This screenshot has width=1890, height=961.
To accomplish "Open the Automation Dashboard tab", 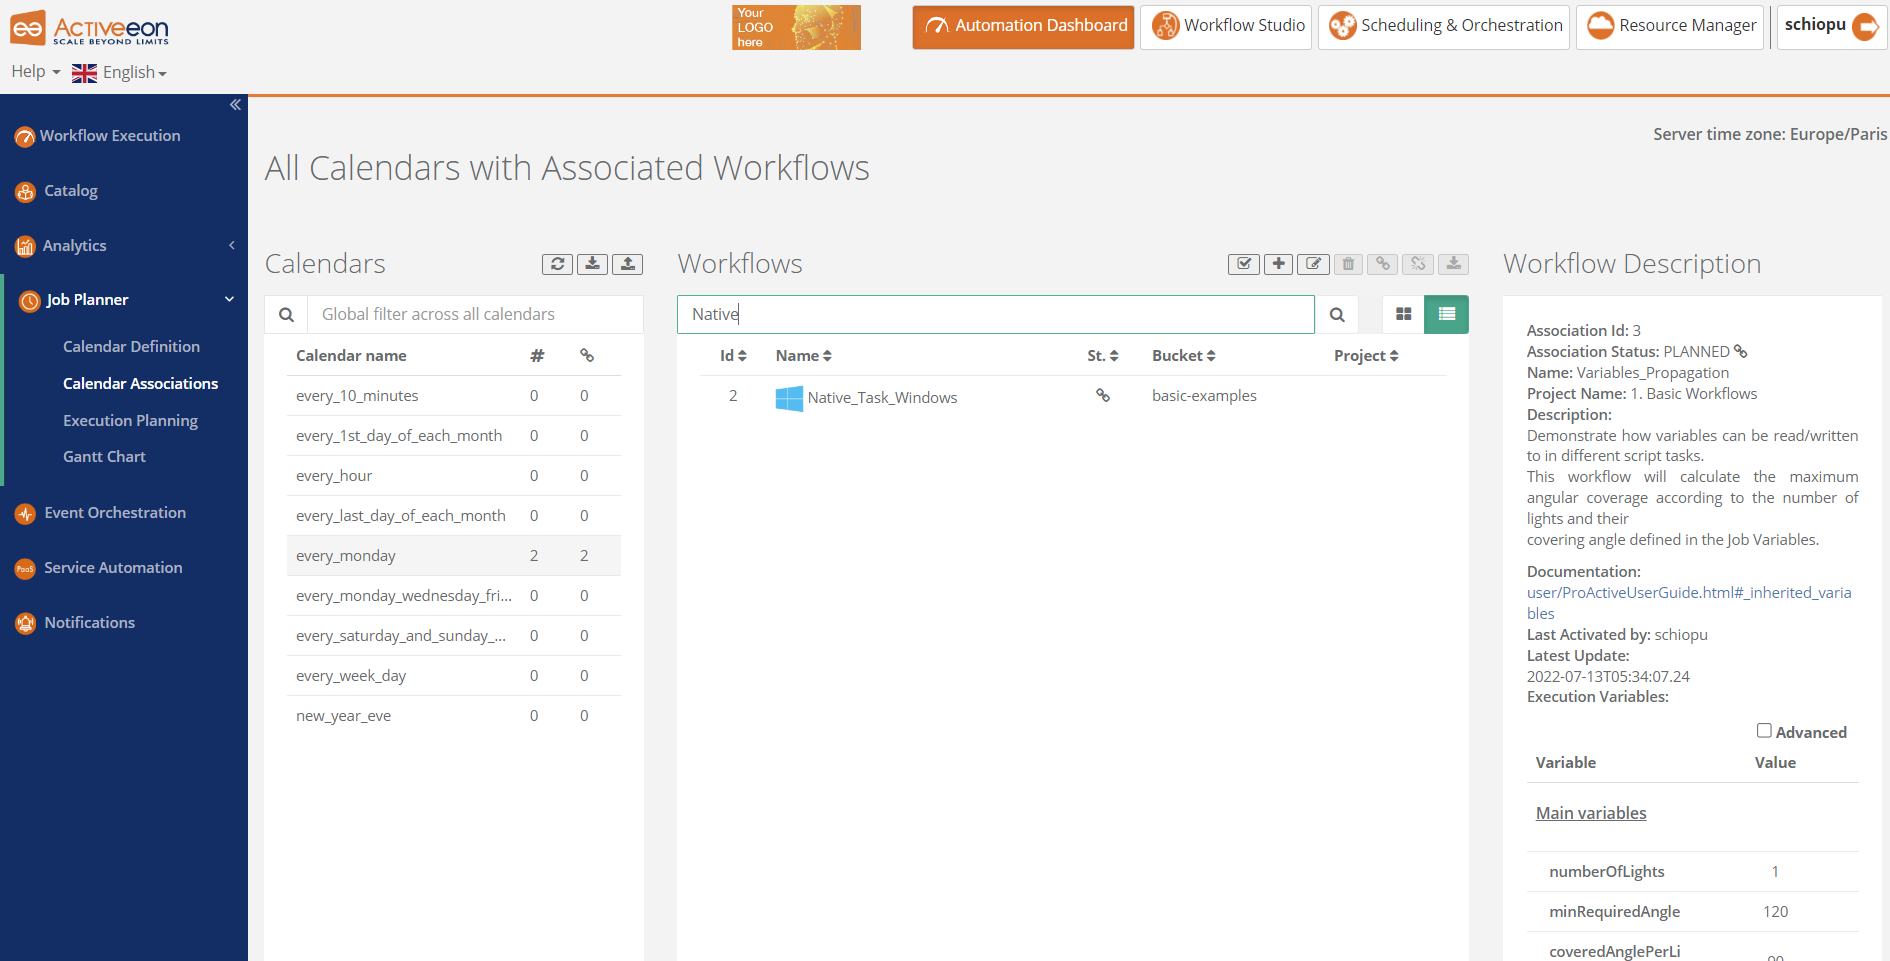I will tap(1023, 27).
